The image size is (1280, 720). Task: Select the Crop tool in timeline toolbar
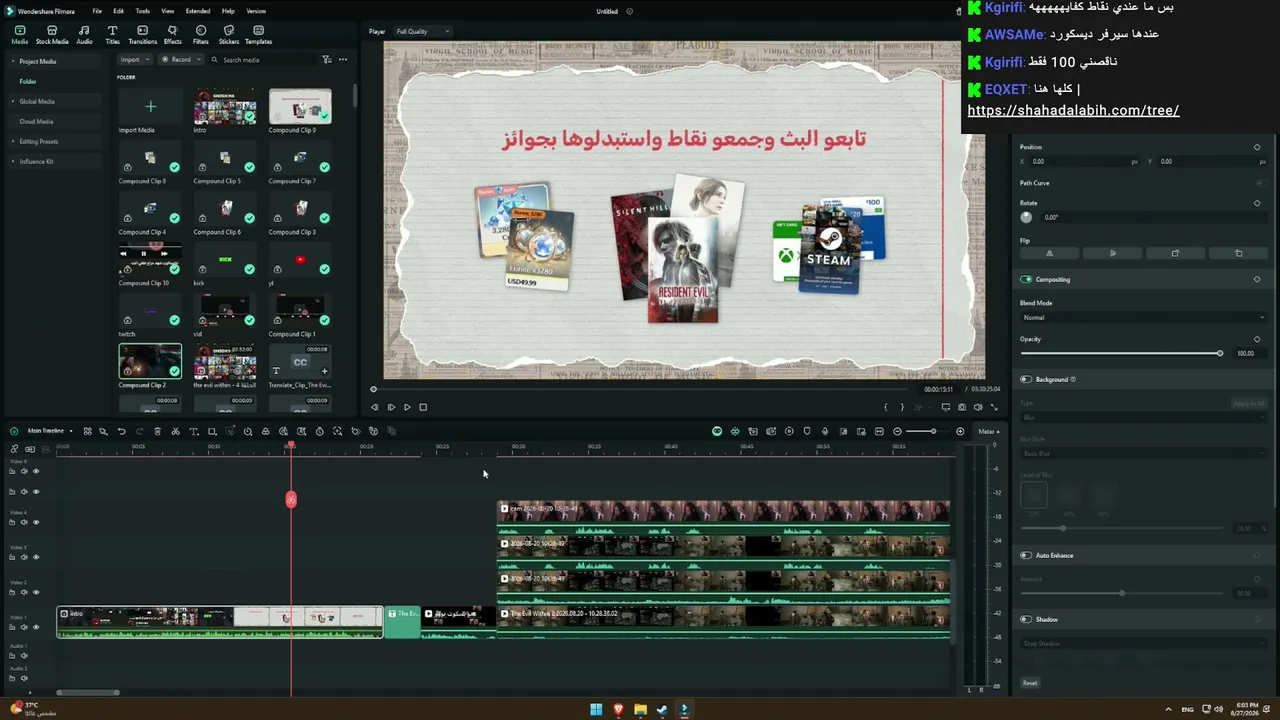pos(212,431)
